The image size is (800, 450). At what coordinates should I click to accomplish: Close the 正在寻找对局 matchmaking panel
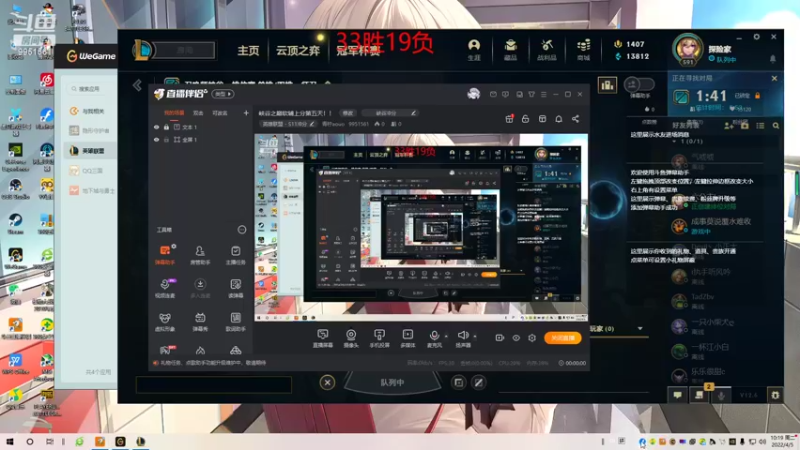point(774,79)
